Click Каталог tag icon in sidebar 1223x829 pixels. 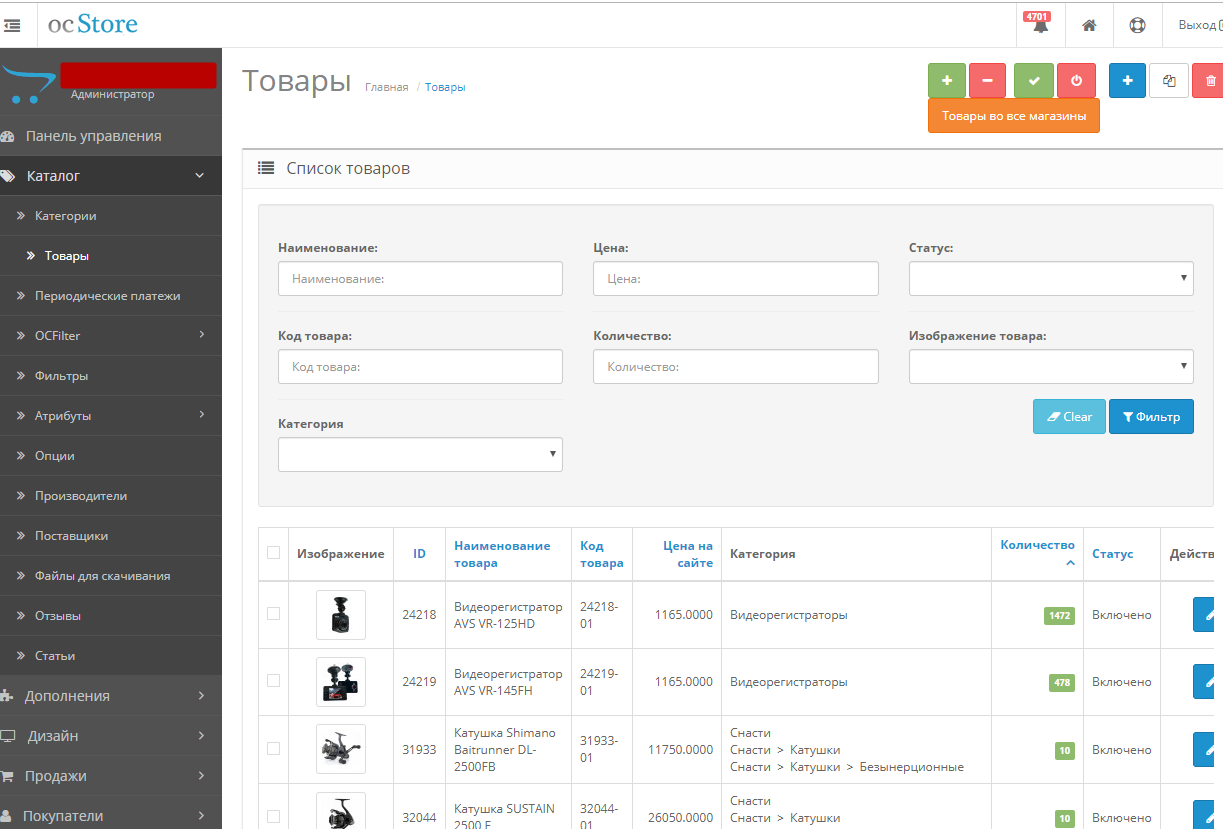coord(8,176)
